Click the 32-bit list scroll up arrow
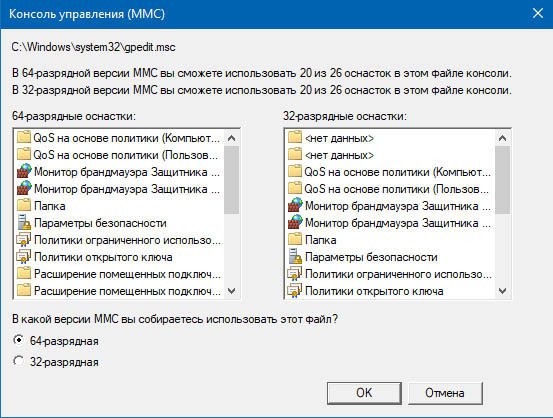553x418 pixels. pos(503,138)
